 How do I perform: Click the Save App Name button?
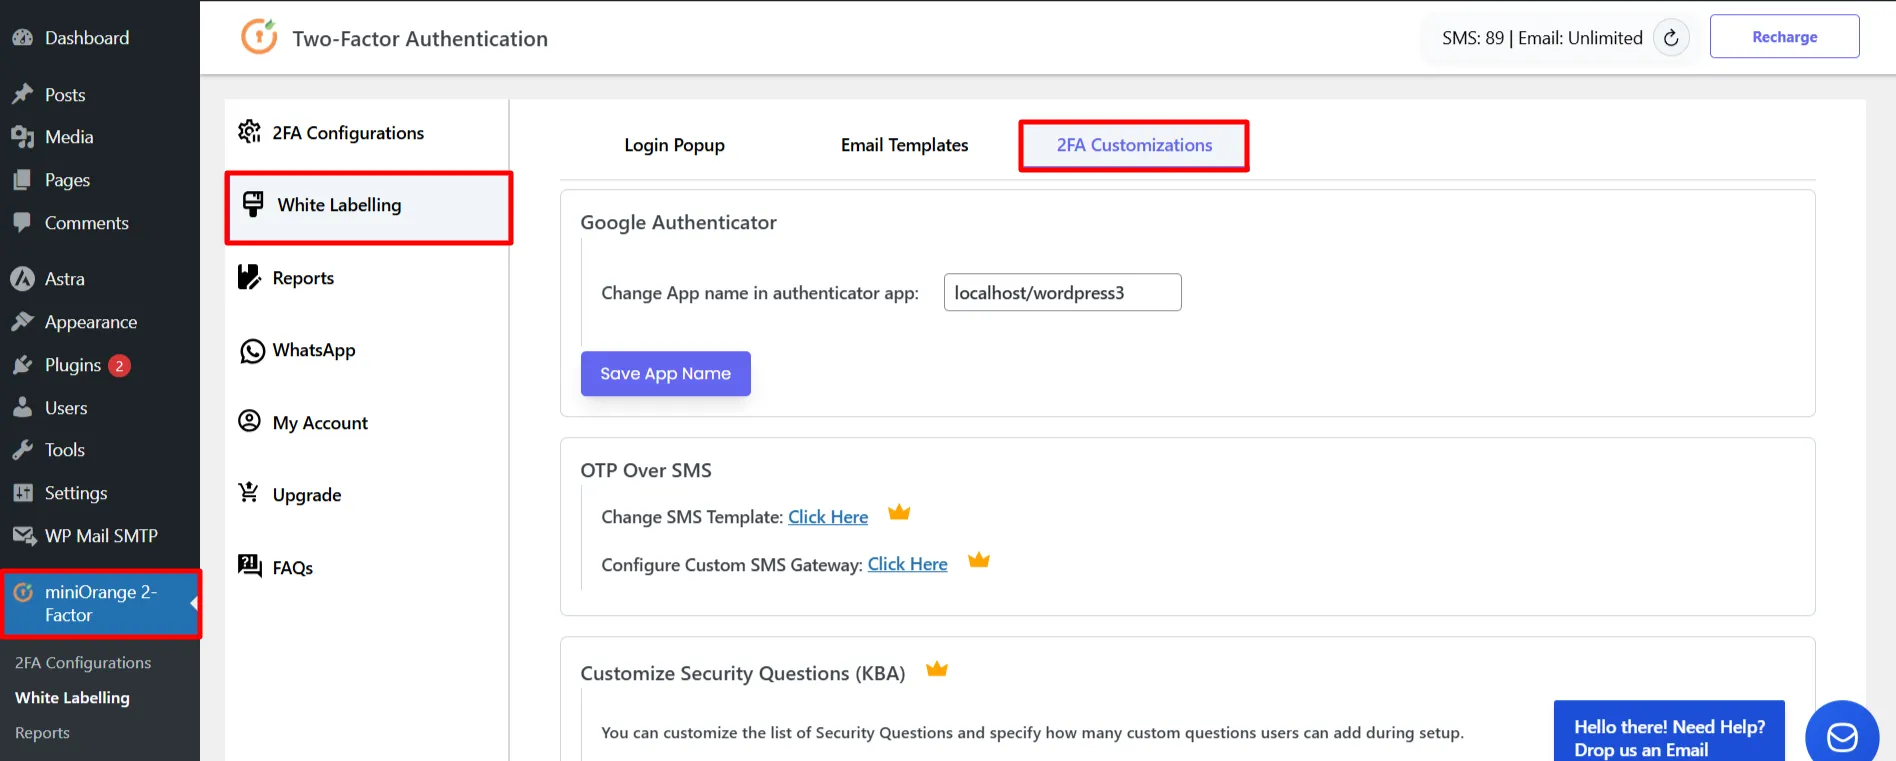pos(665,373)
